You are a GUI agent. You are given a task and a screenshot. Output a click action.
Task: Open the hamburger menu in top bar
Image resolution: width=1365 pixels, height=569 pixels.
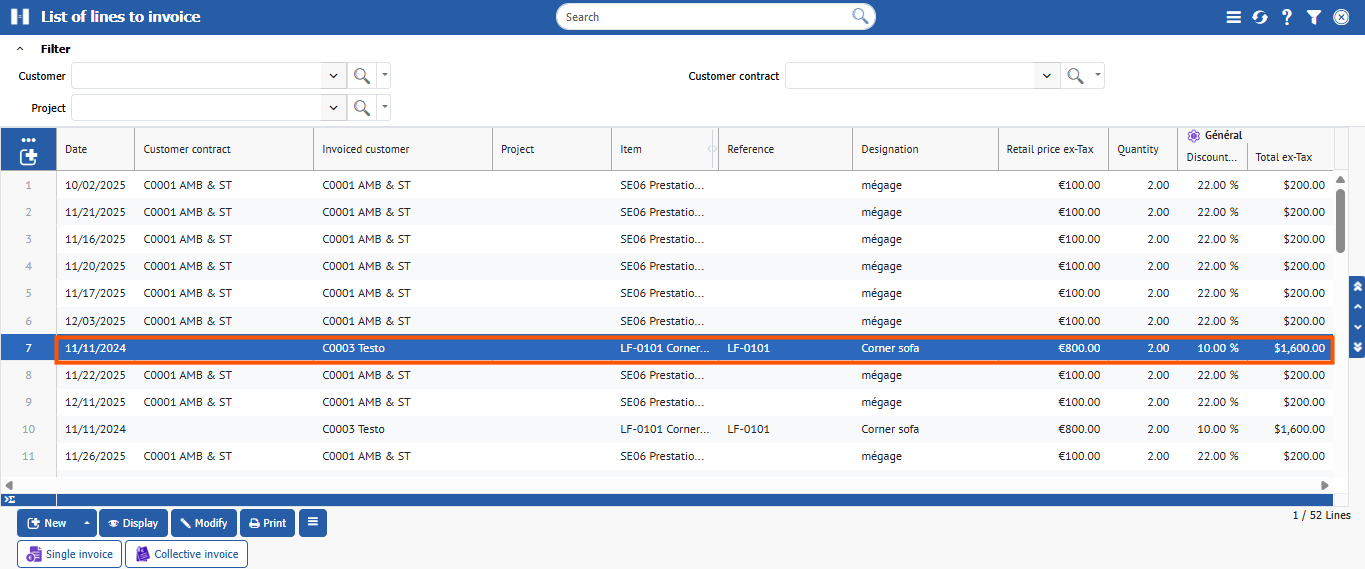pyautogui.click(x=1233, y=17)
